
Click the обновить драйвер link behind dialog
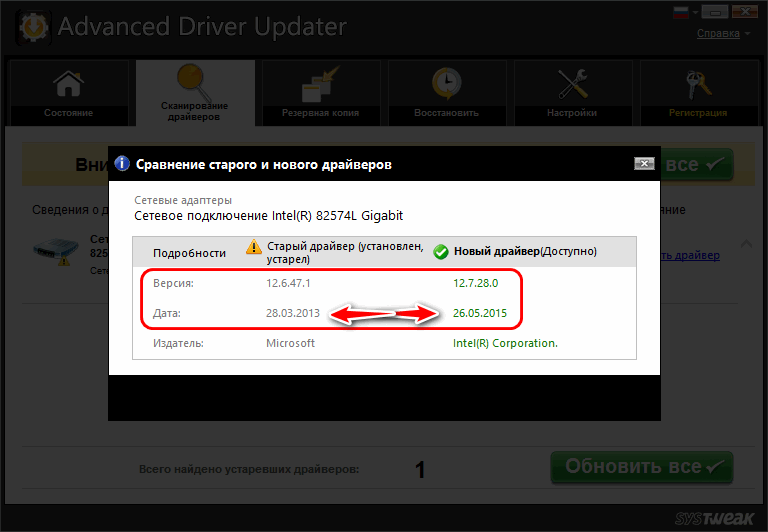click(x=690, y=255)
